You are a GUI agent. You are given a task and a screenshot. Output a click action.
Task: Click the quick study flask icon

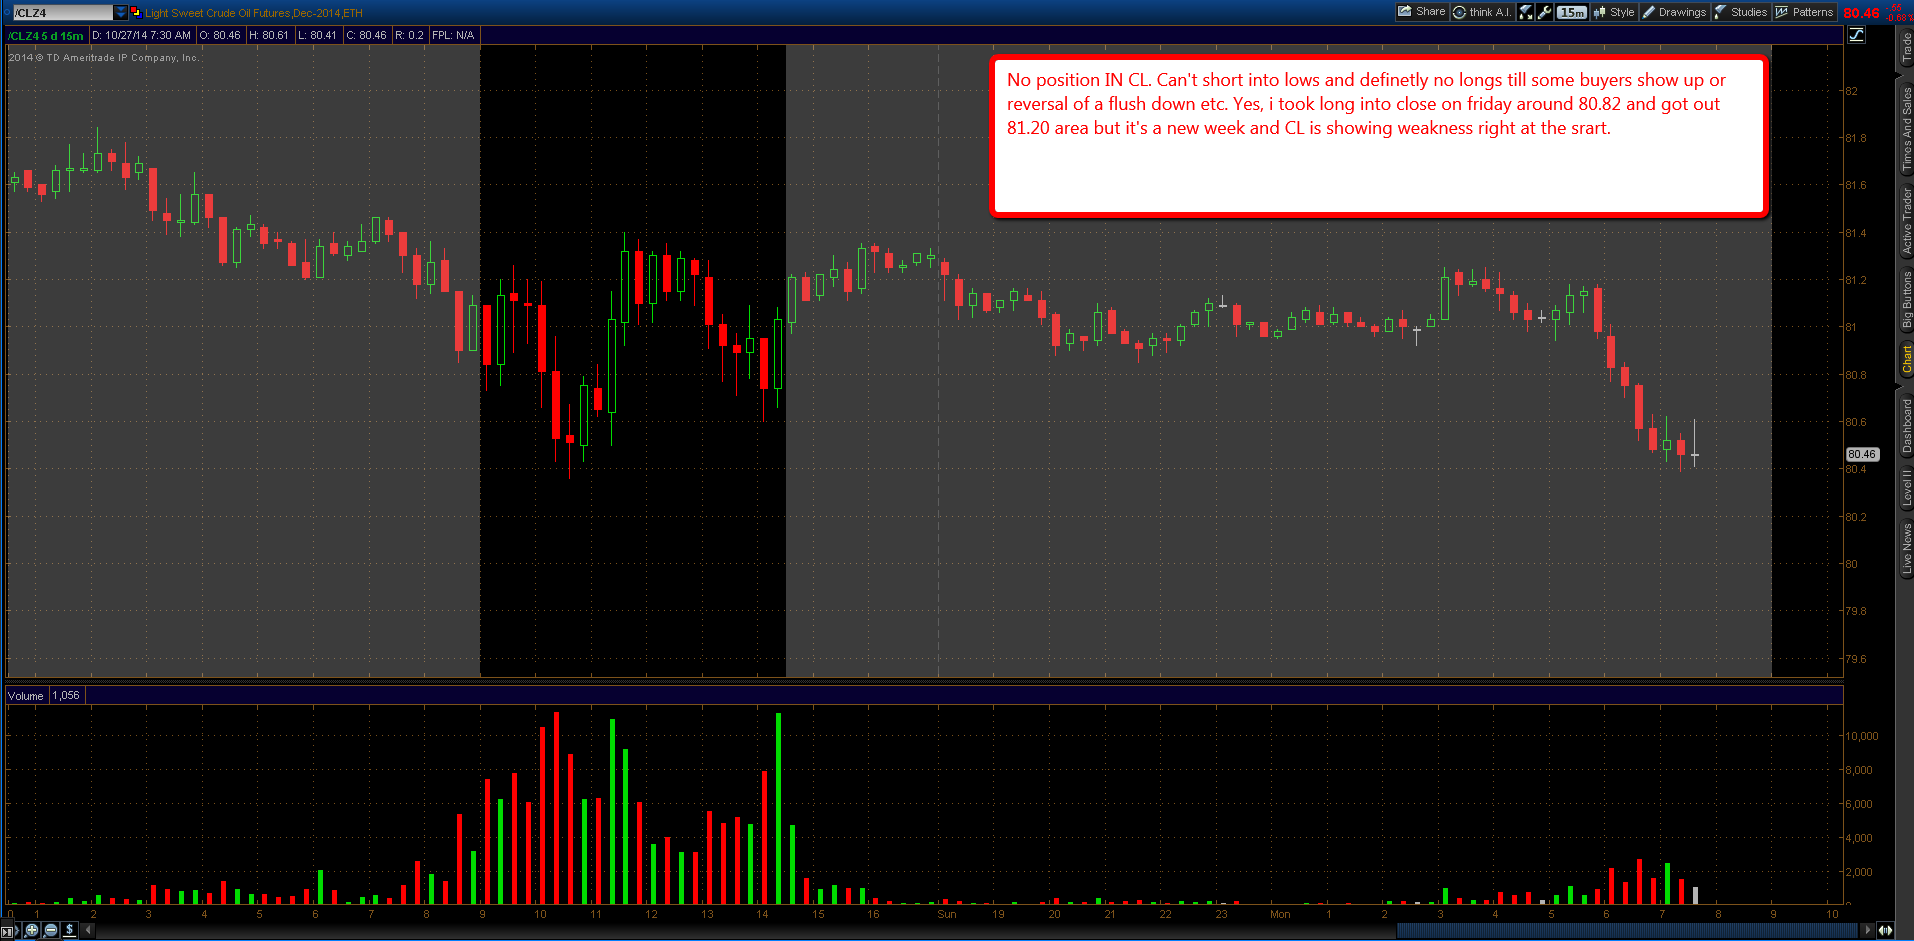pos(1525,12)
